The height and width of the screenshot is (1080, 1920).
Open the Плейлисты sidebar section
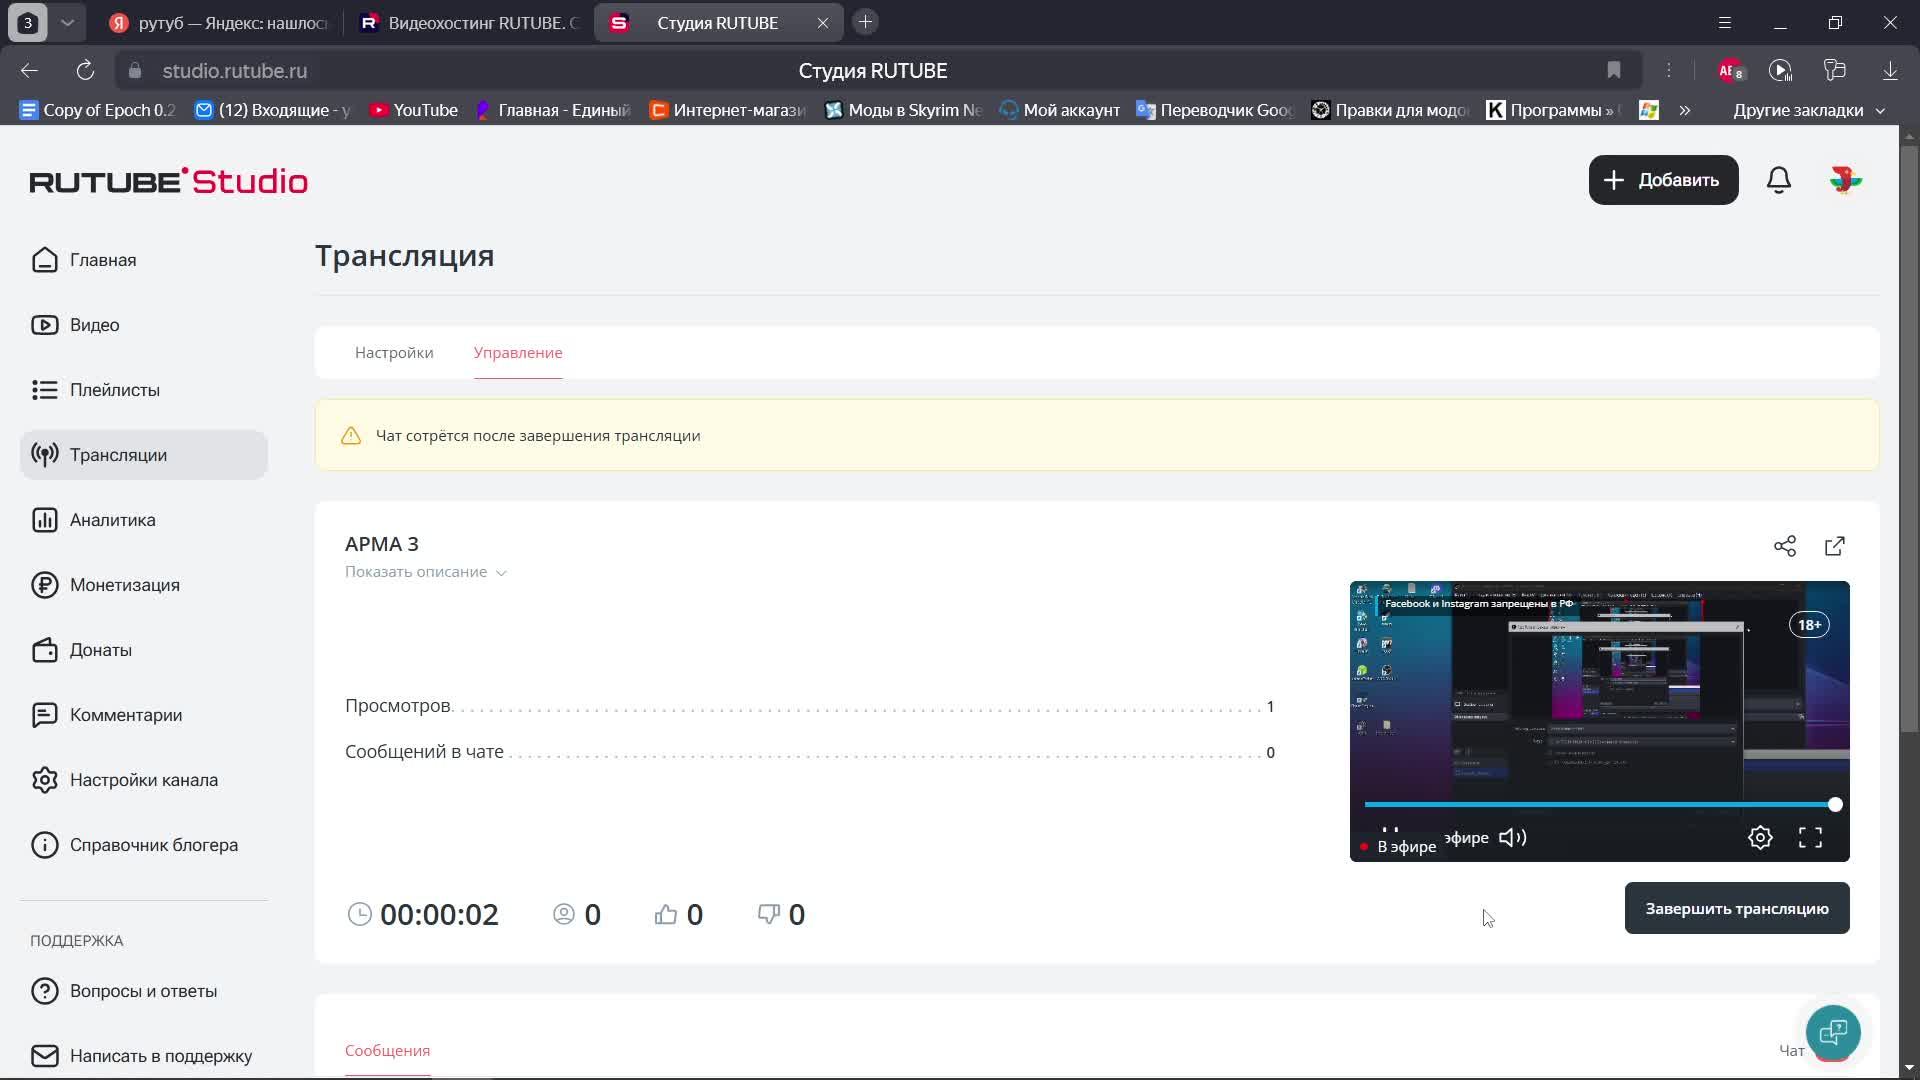coord(143,390)
